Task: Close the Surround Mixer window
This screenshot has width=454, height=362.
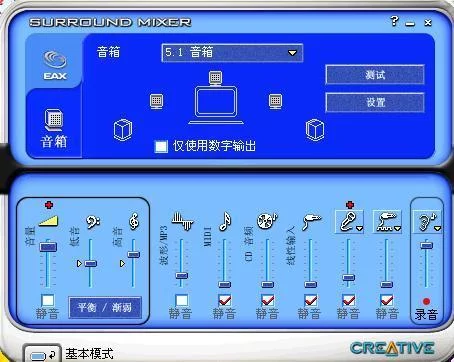Action: click(x=428, y=23)
